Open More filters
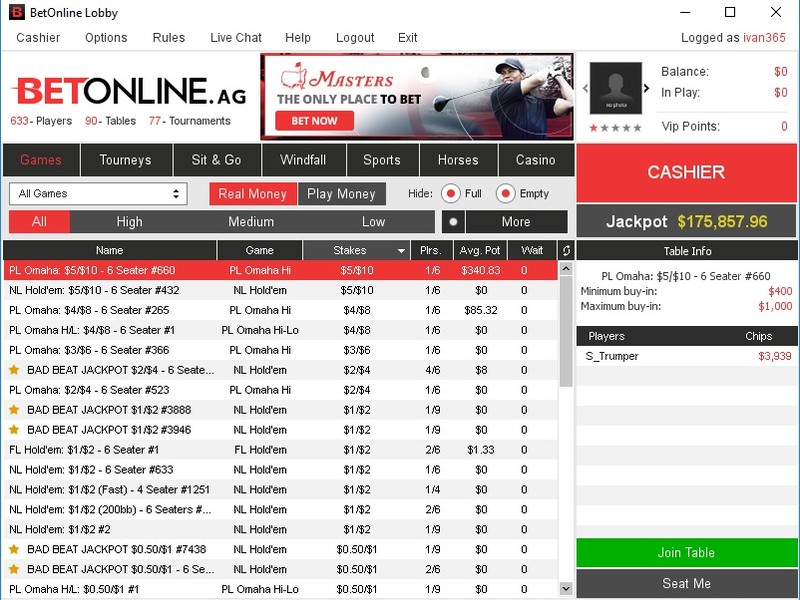Viewport: 800px width, 600px height. 516,222
